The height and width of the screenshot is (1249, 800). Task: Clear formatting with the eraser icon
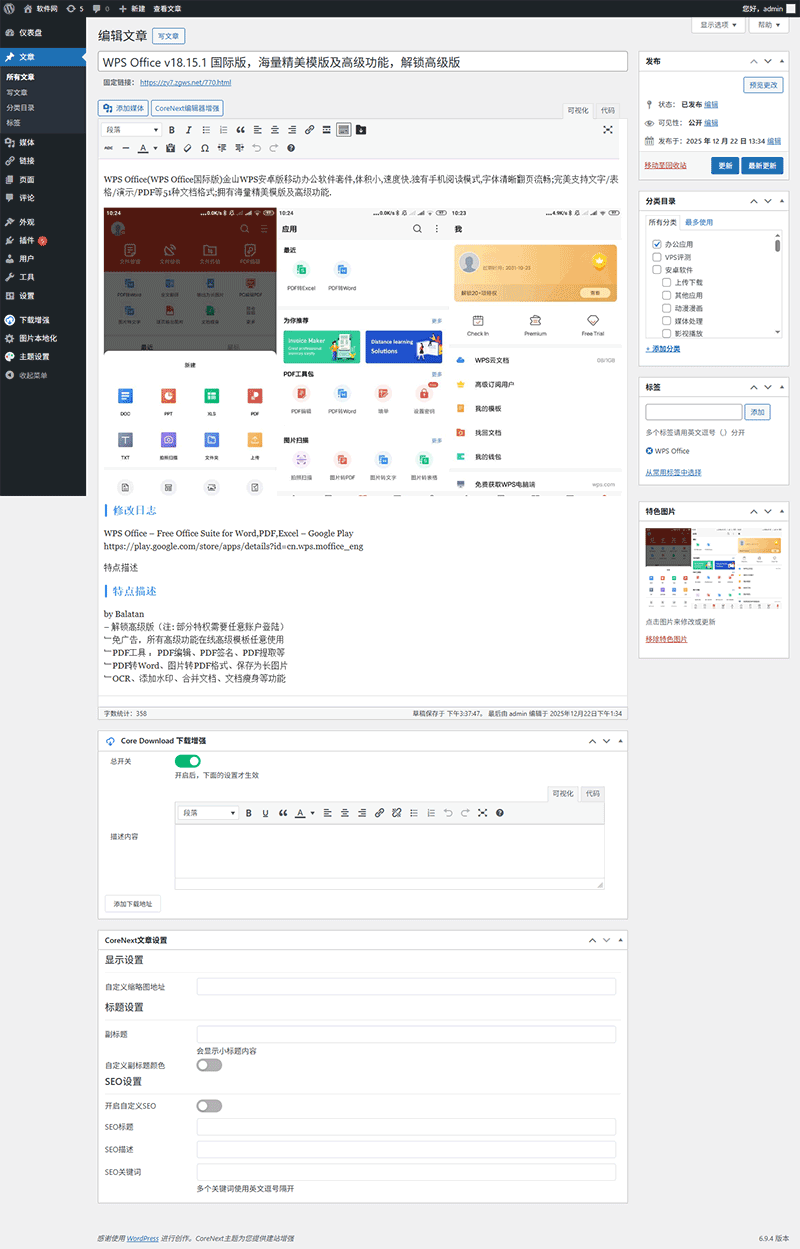(x=187, y=148)
